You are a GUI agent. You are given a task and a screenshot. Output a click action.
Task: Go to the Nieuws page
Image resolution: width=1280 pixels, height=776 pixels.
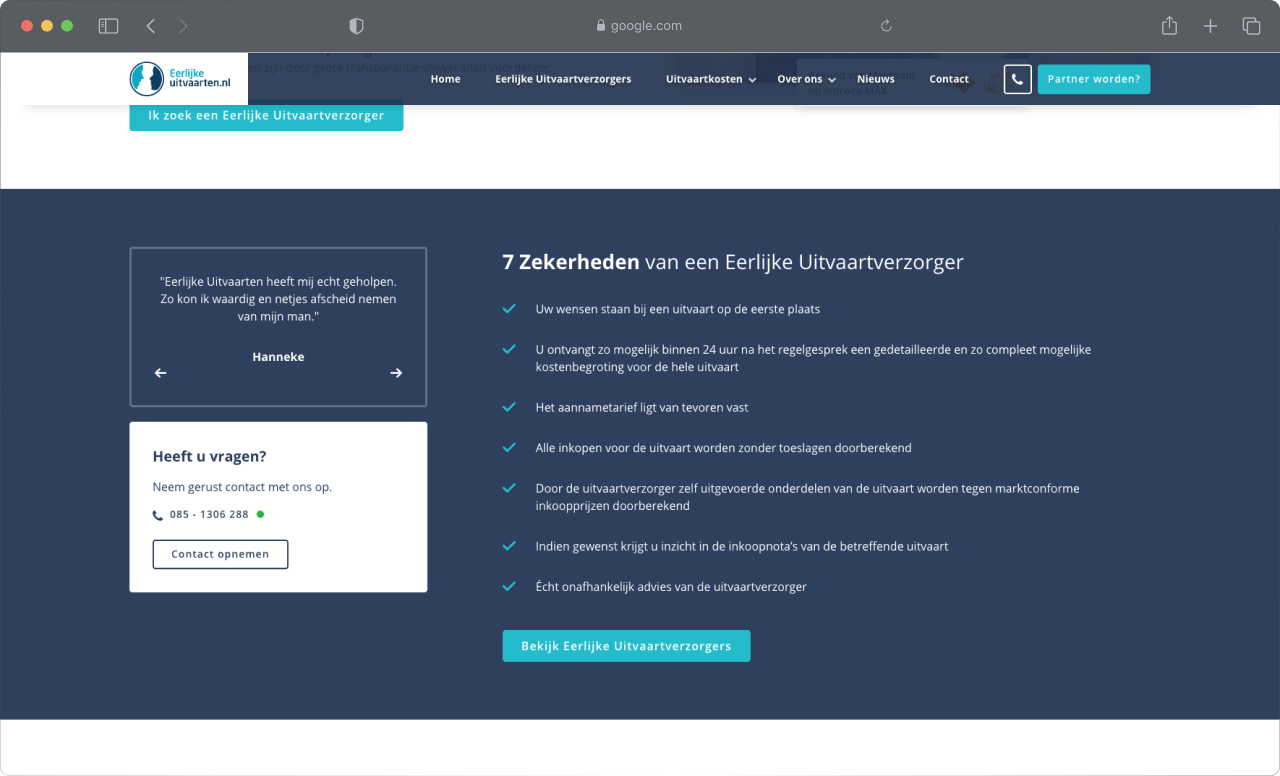click(875, 79)
